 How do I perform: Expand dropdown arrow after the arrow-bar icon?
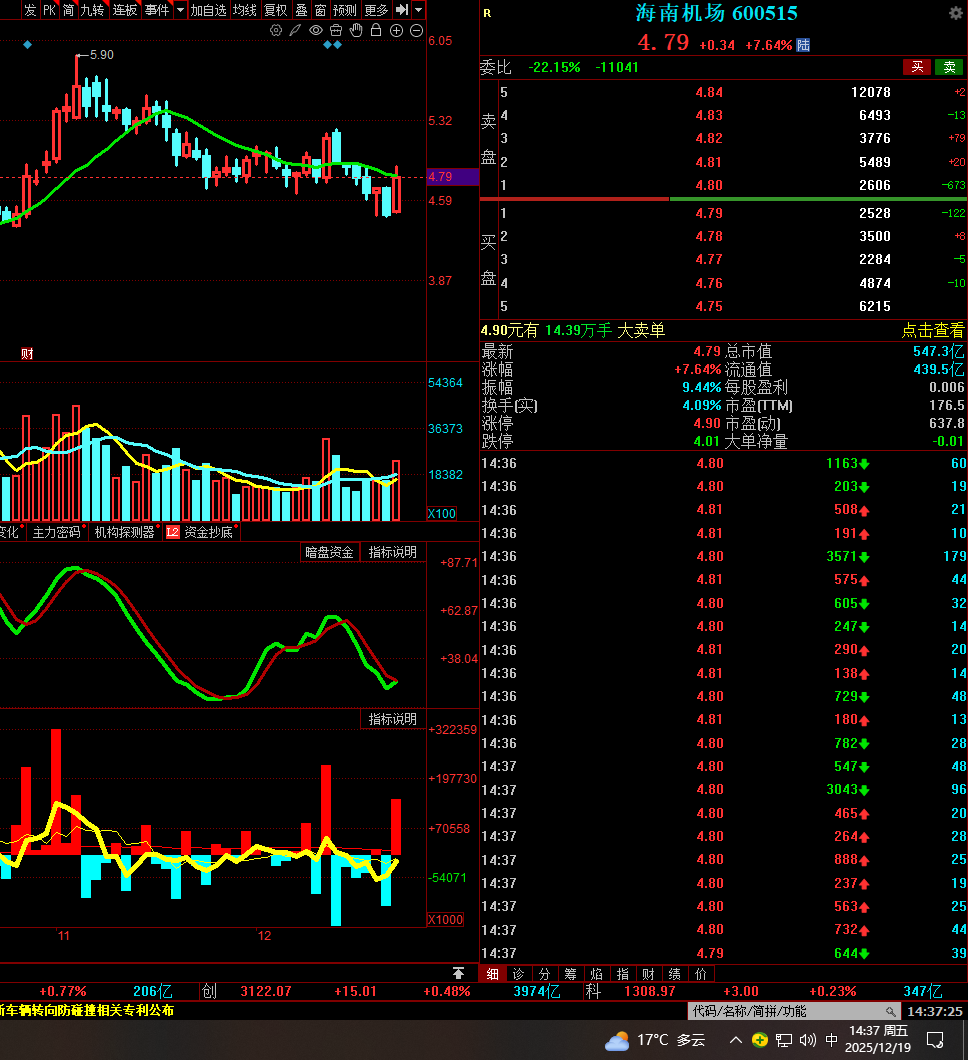point(418,10)
